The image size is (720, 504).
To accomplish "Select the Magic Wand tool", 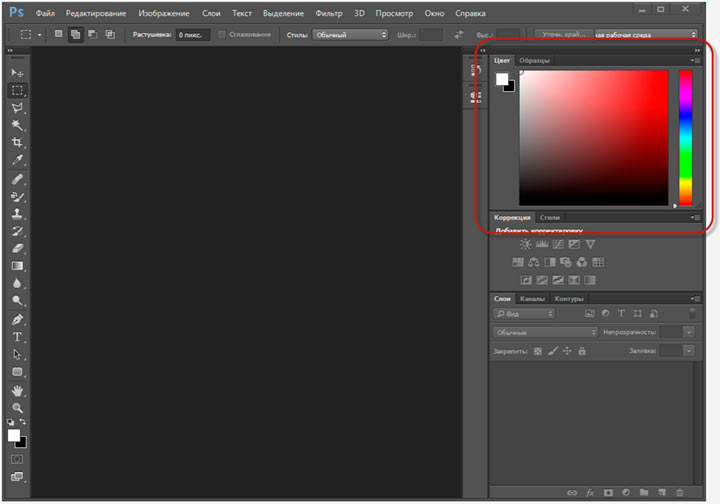I will 17,125.
